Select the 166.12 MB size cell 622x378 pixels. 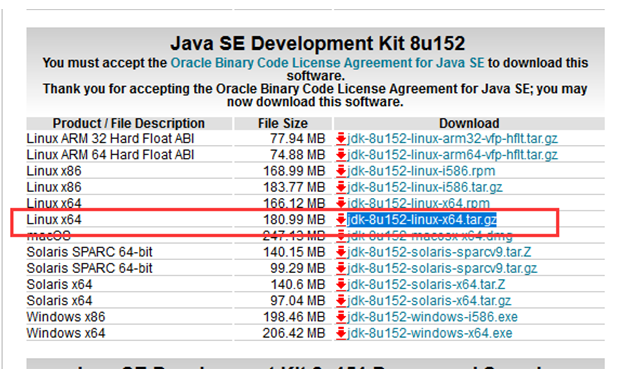point(294,203)
